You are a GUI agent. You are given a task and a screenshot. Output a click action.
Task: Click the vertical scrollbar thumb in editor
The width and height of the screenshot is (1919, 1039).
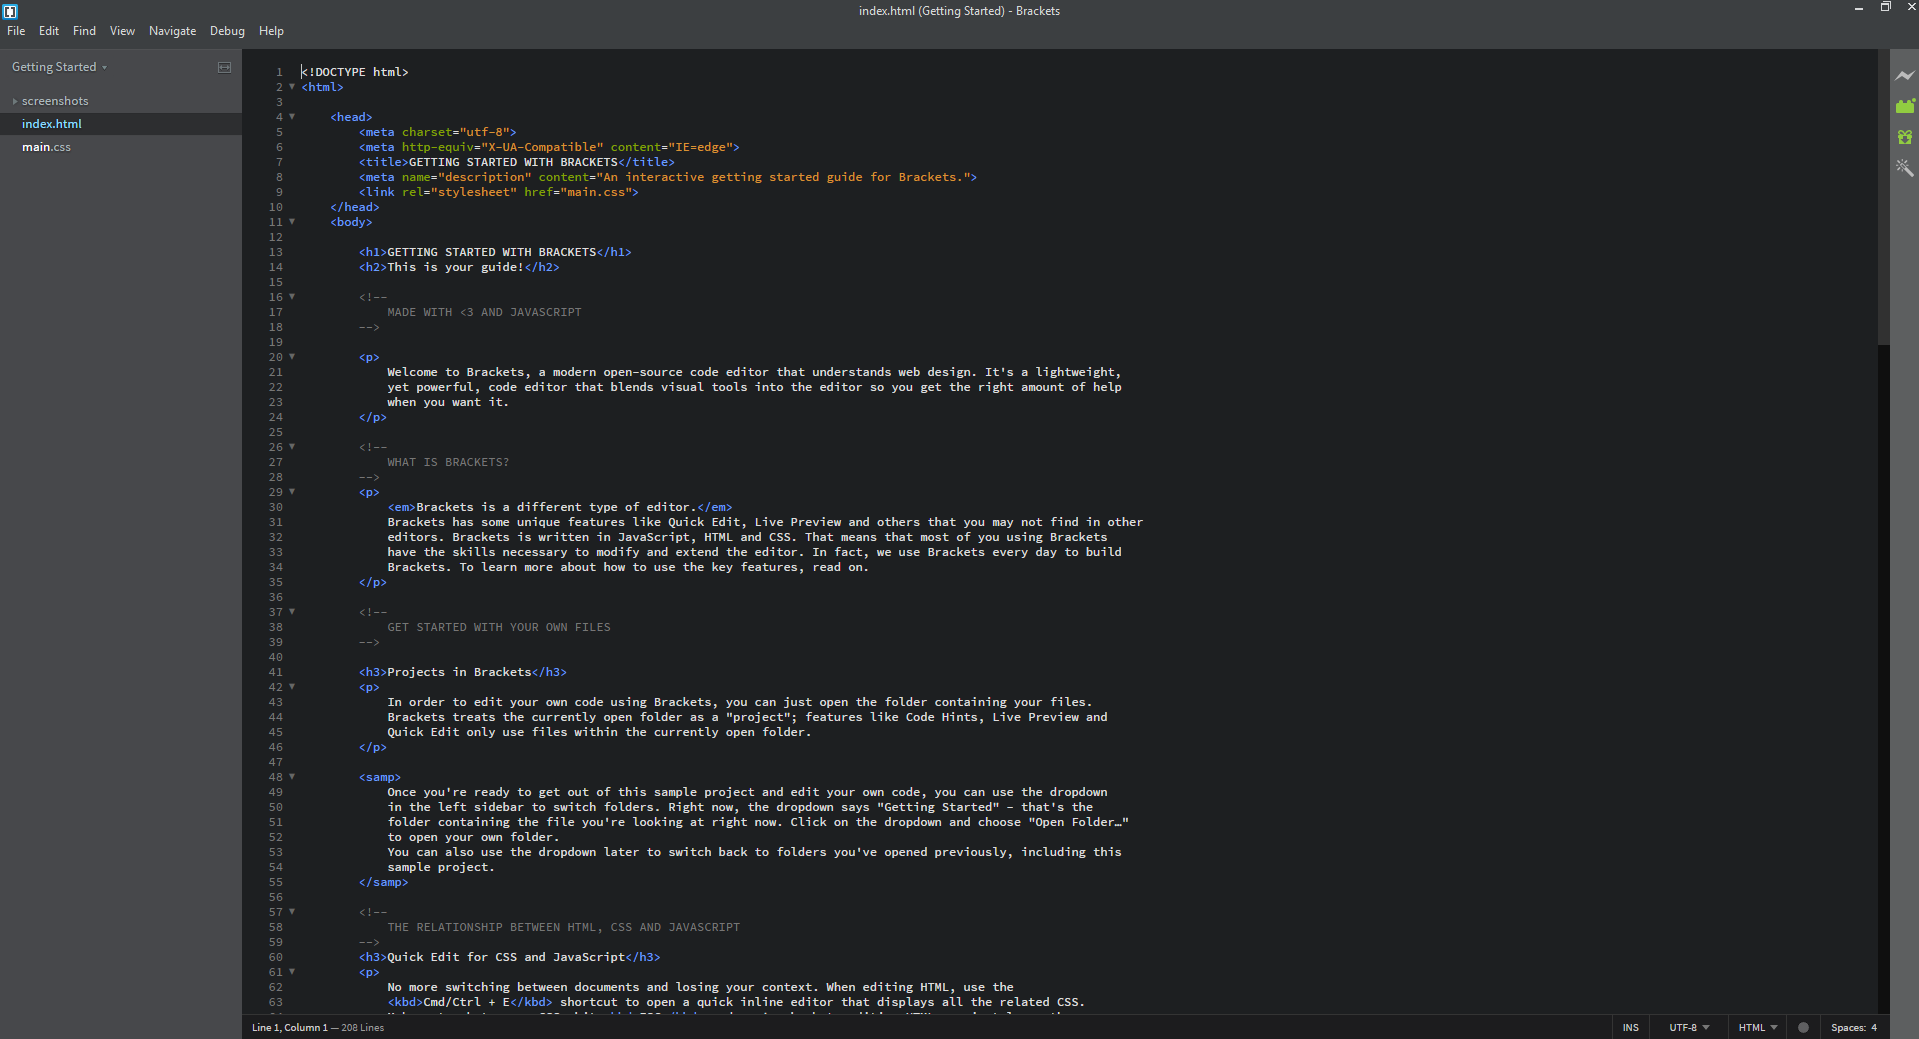[1883, 200]
